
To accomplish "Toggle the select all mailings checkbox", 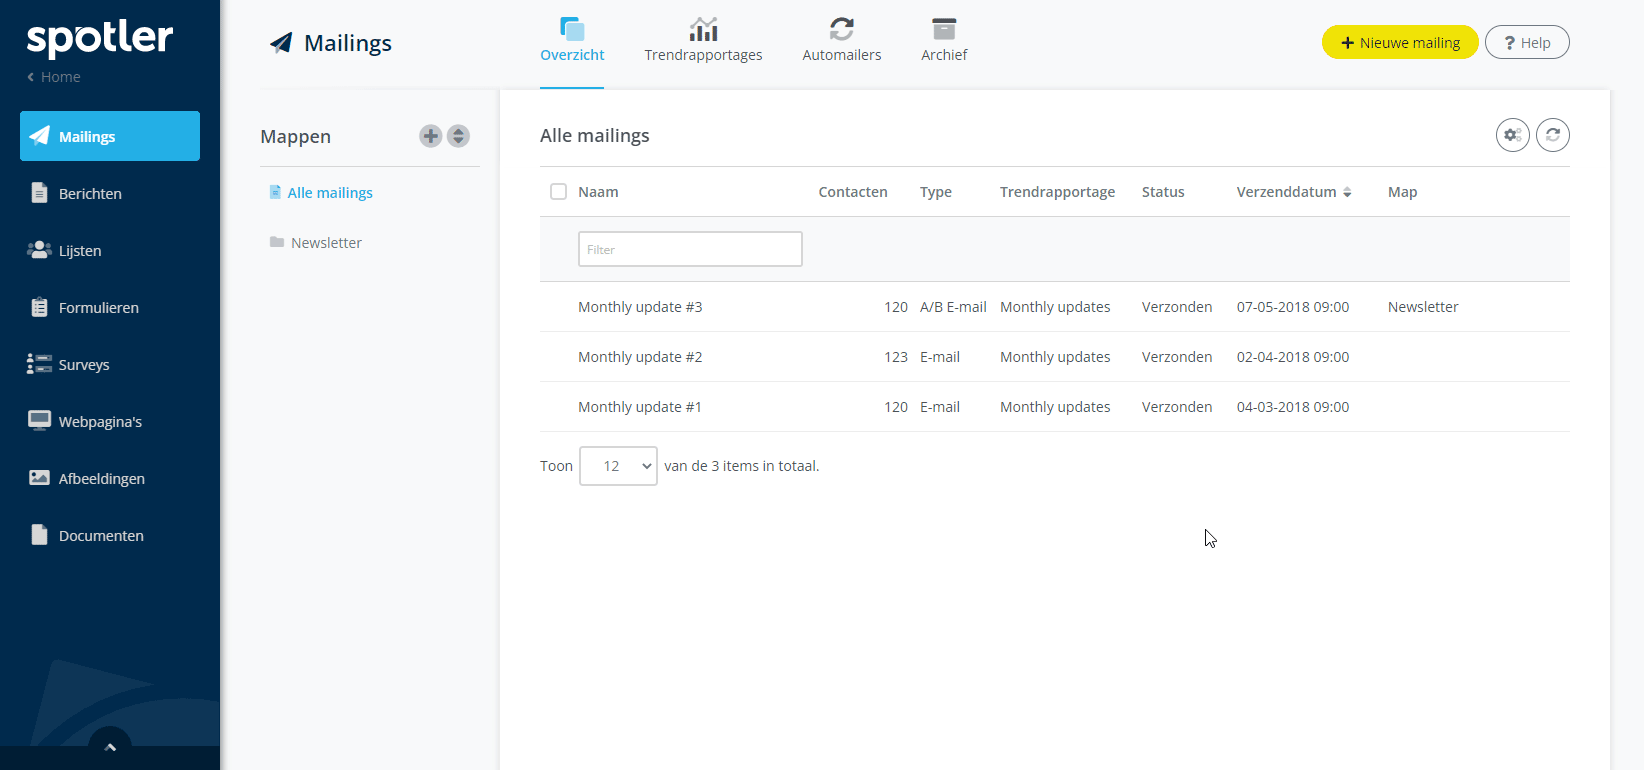I will tap(558, 192).
